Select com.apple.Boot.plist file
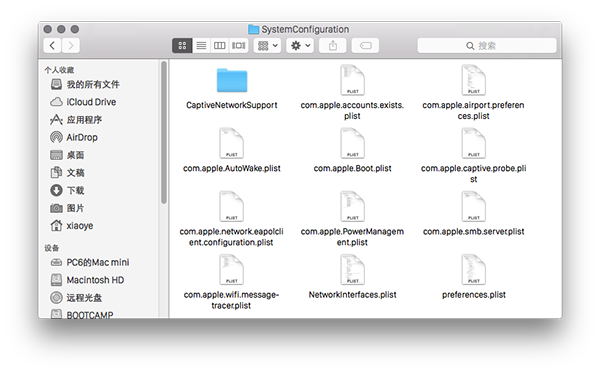Image resolution: width=600 pixels, height=373 pixels. 352,151
